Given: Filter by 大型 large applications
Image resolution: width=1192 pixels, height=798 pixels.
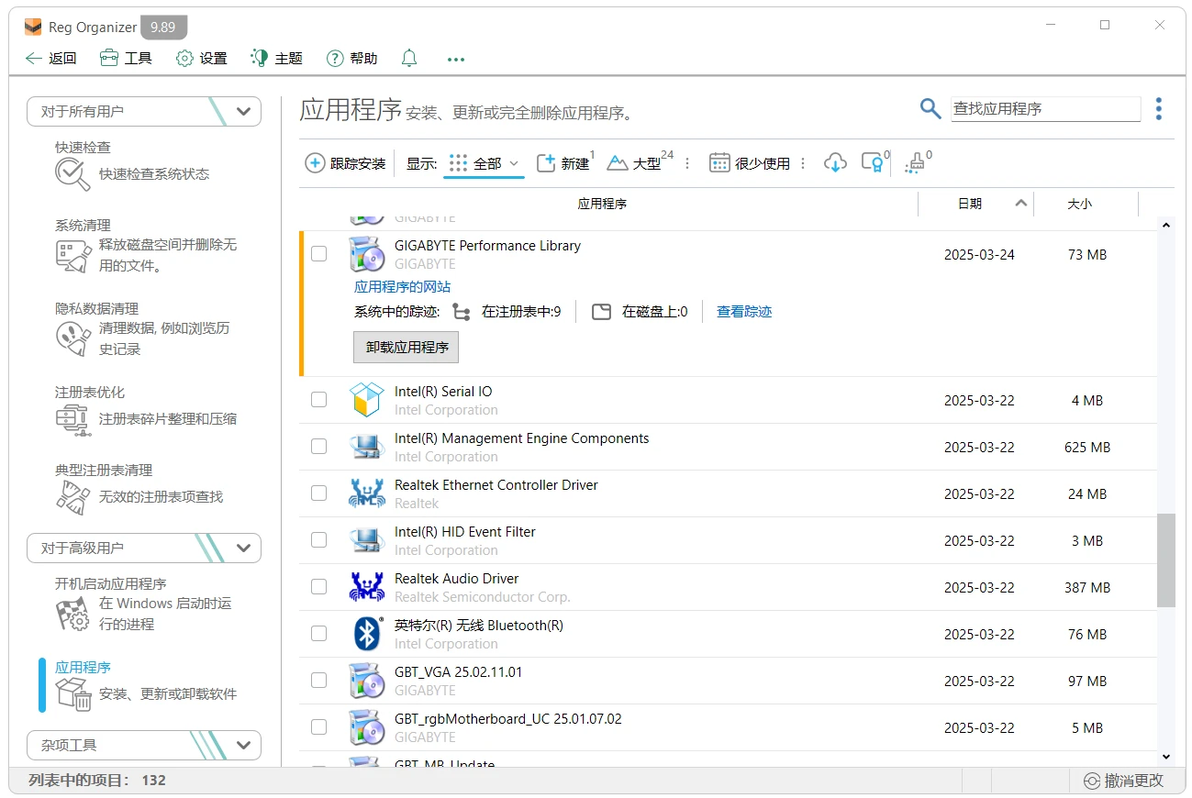Looking at the screenshot, I should [639, 163].
